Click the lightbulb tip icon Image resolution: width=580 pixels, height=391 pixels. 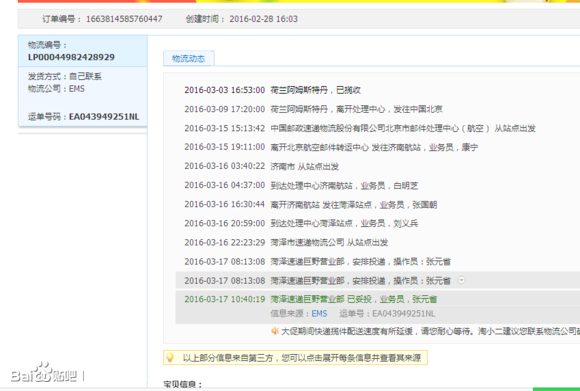coord(170,357)
